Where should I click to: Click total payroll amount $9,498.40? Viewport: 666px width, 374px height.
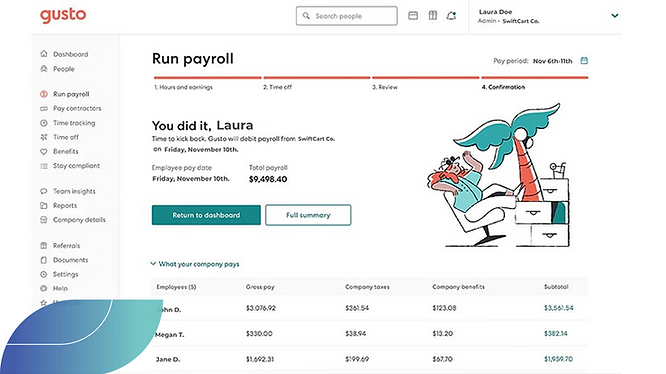click(268, 179)
